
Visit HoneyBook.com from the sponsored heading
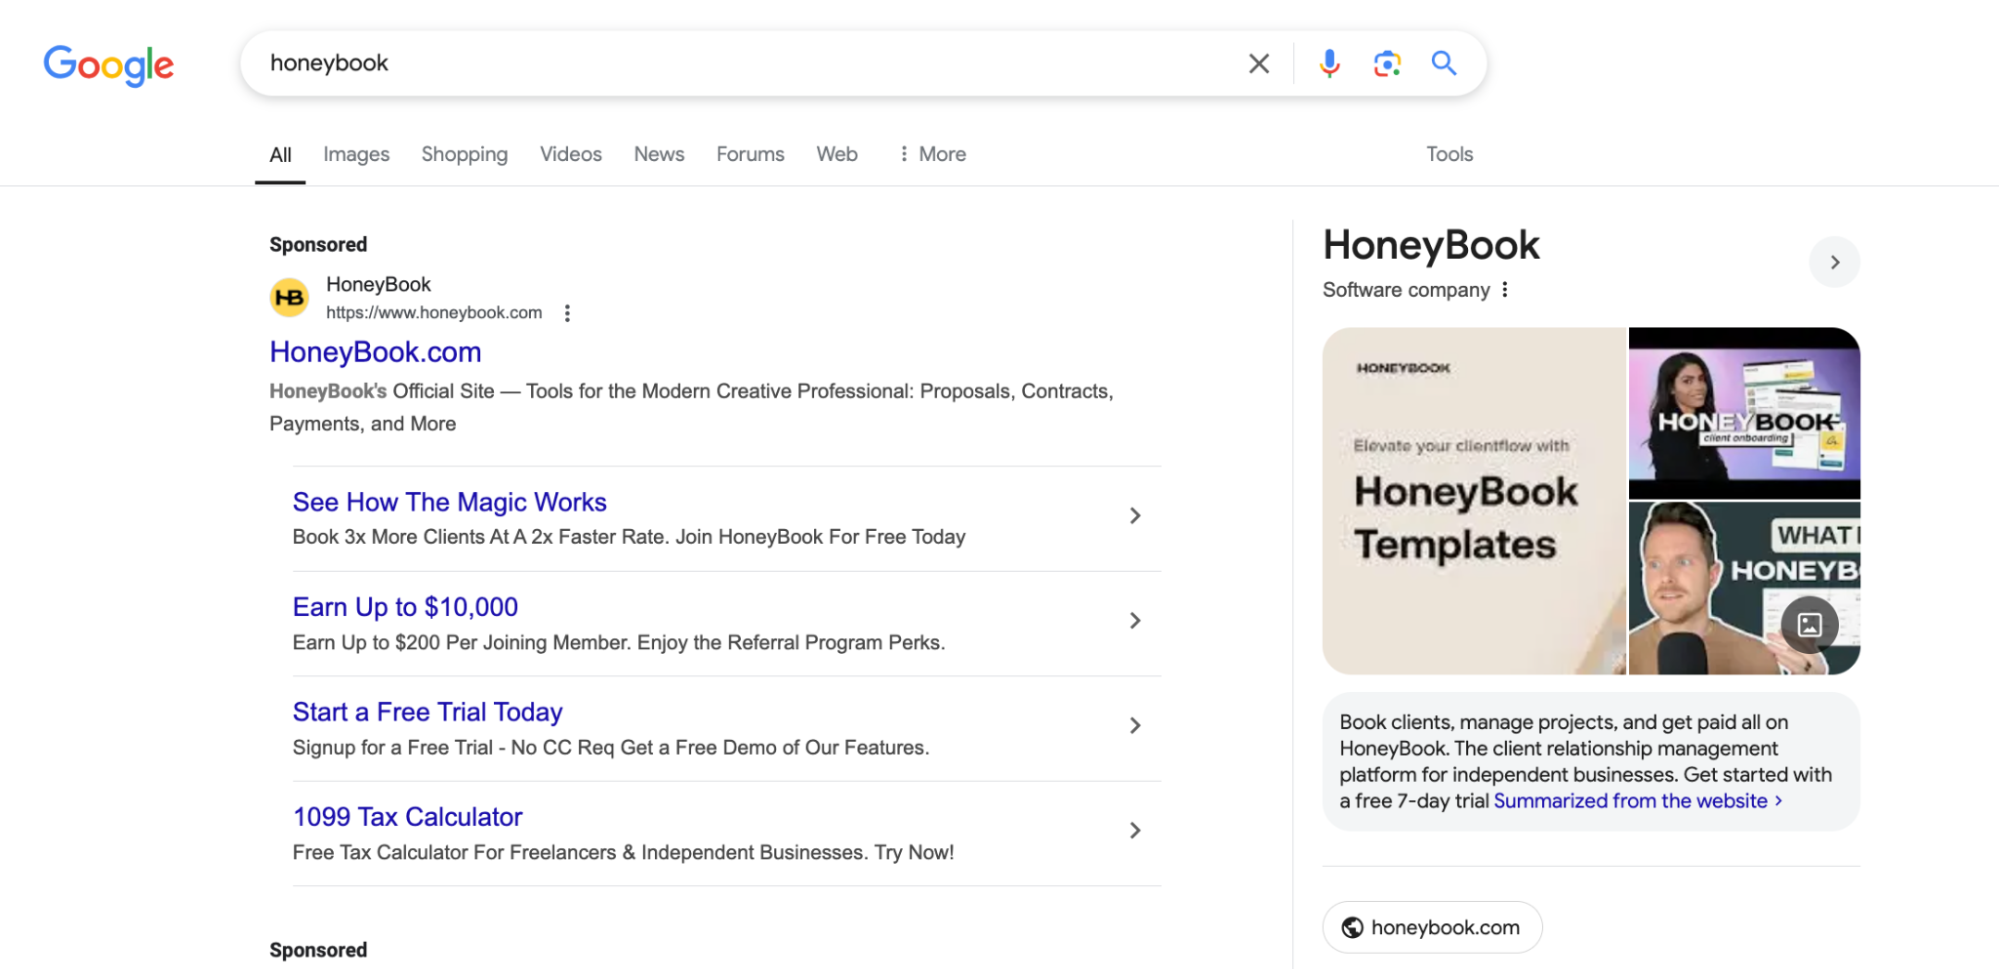pos(374,352)
